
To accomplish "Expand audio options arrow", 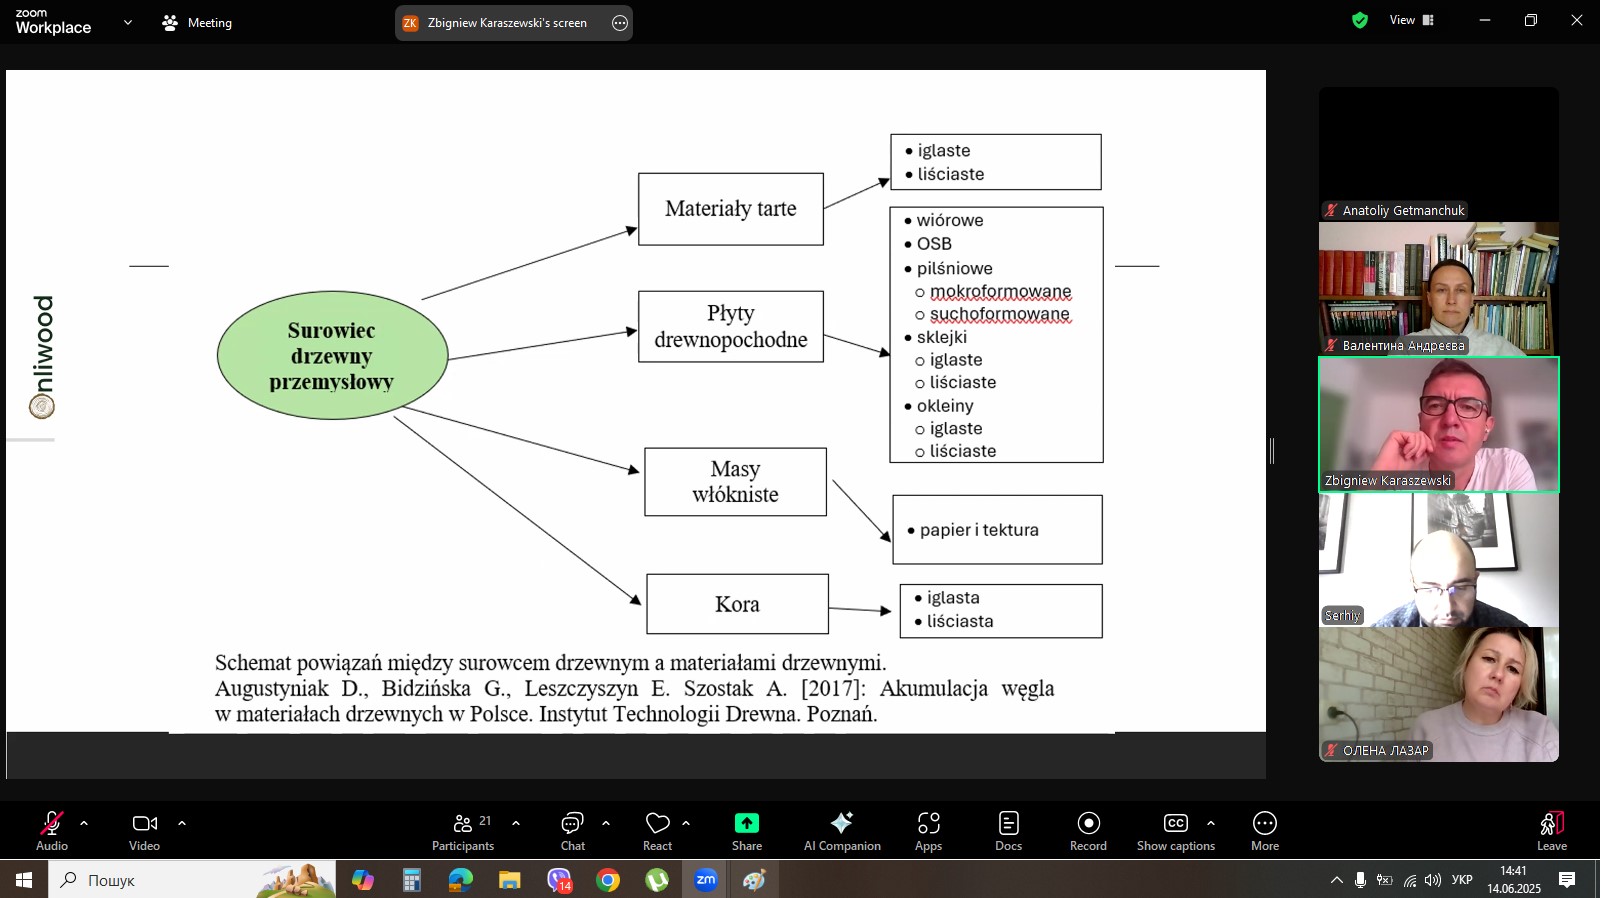I will 84,823.
